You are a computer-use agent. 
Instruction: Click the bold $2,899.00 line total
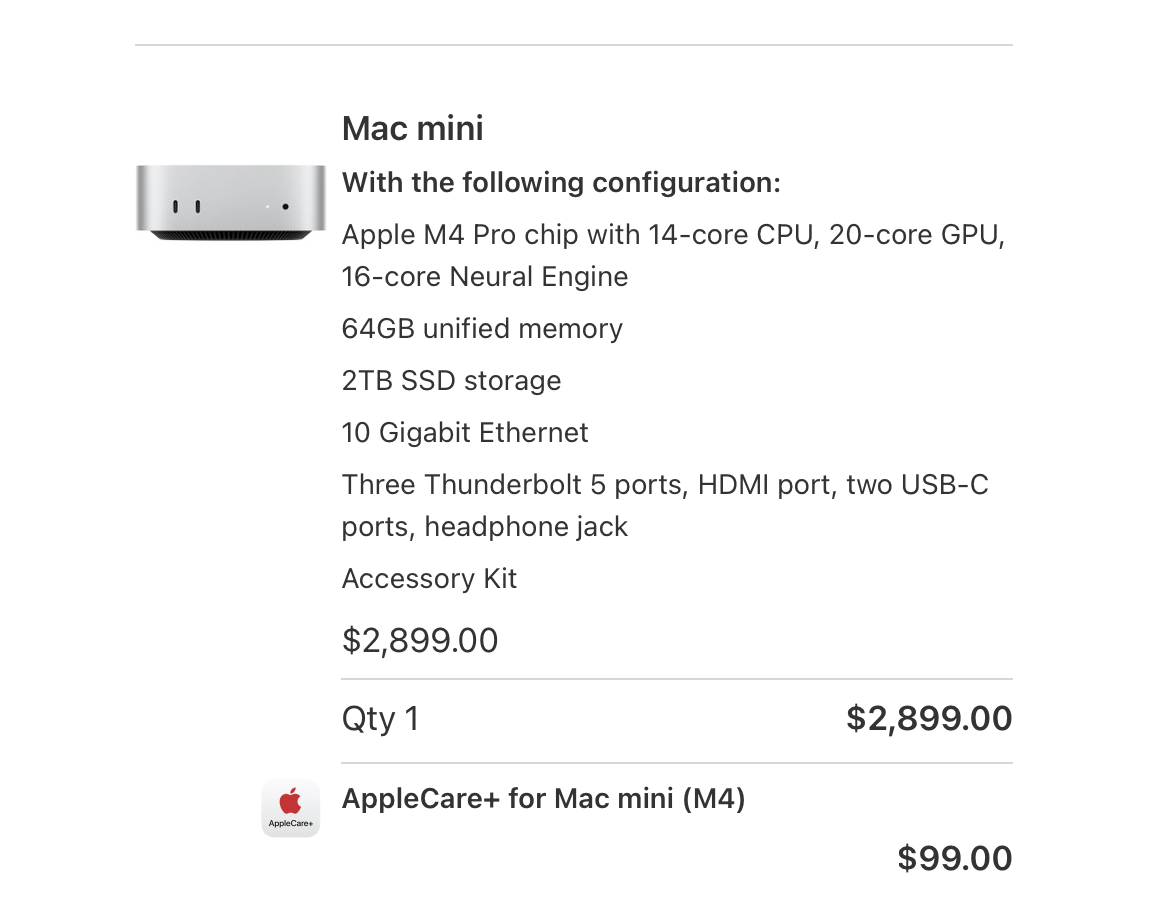(929, 718)
